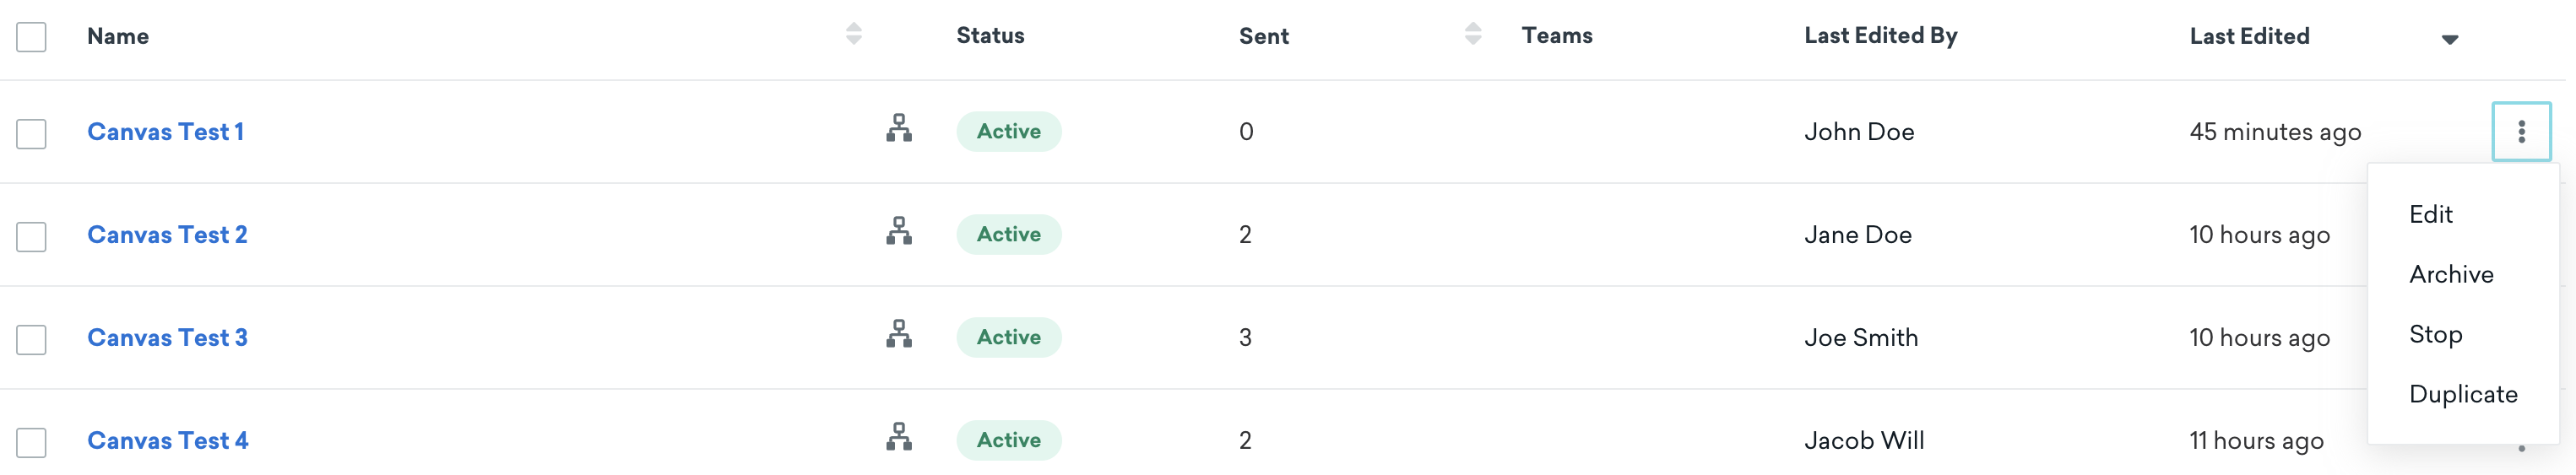
Task: Click the Last Edited sort arrow
Action: 2449,39
